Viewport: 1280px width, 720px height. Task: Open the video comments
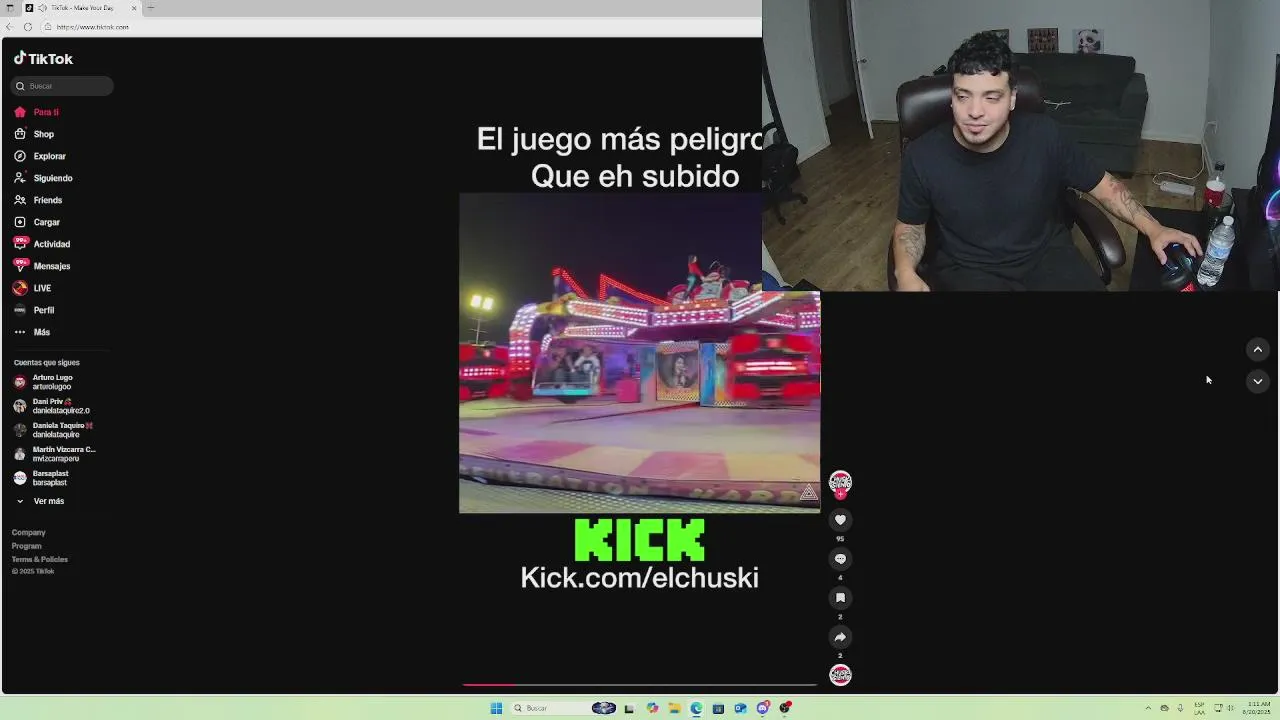(840, 559)
